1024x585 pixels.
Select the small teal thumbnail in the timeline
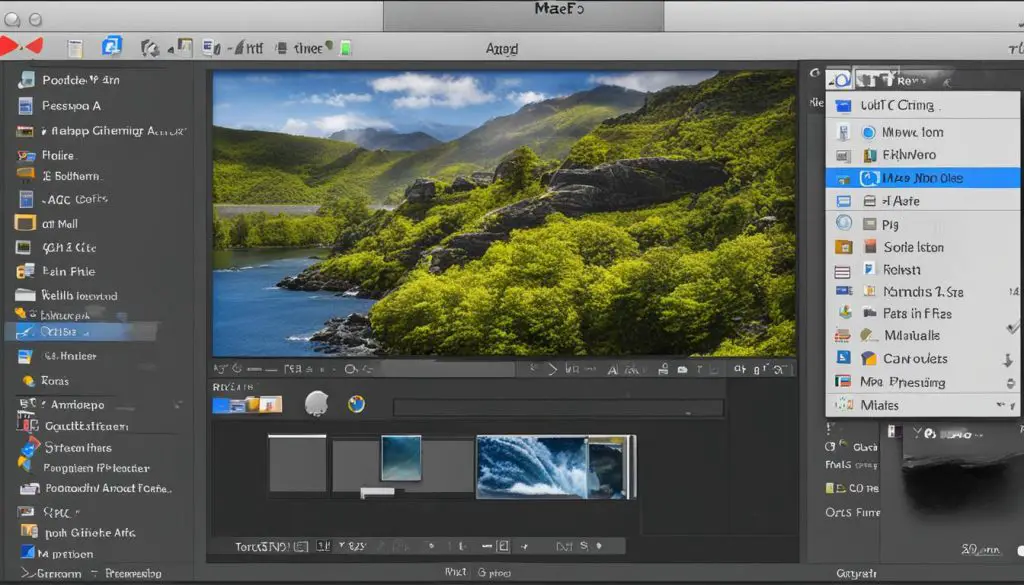pos(401,458)
